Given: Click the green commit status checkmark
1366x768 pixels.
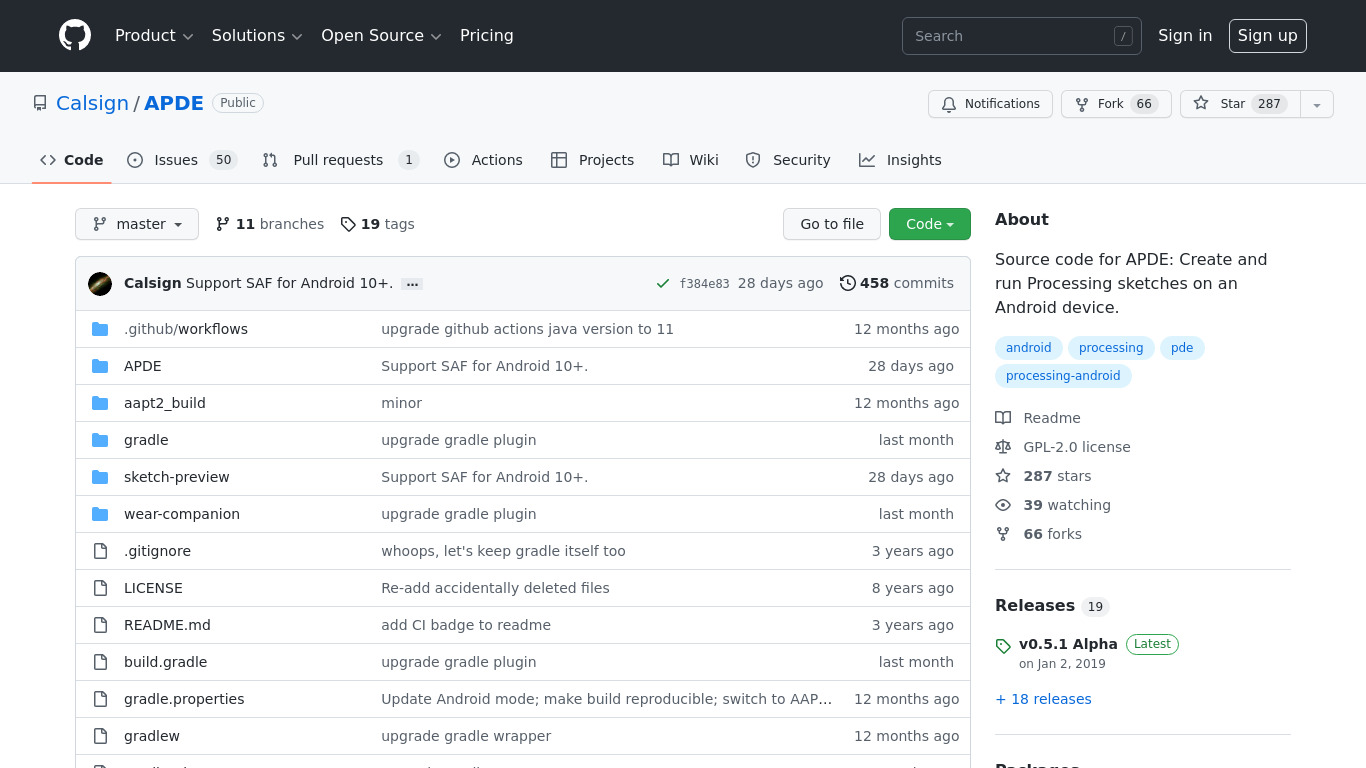Looking at the screenshot, I should pos(662,284).
